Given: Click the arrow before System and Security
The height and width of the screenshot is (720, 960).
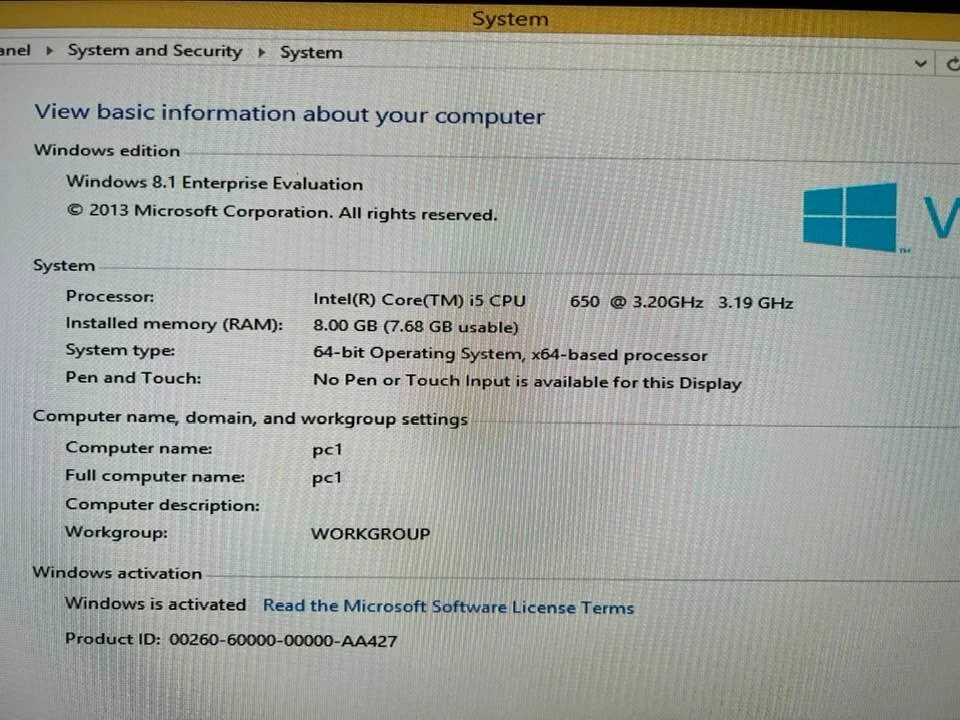Looking at the screenshot, I should tap(47, 51).
